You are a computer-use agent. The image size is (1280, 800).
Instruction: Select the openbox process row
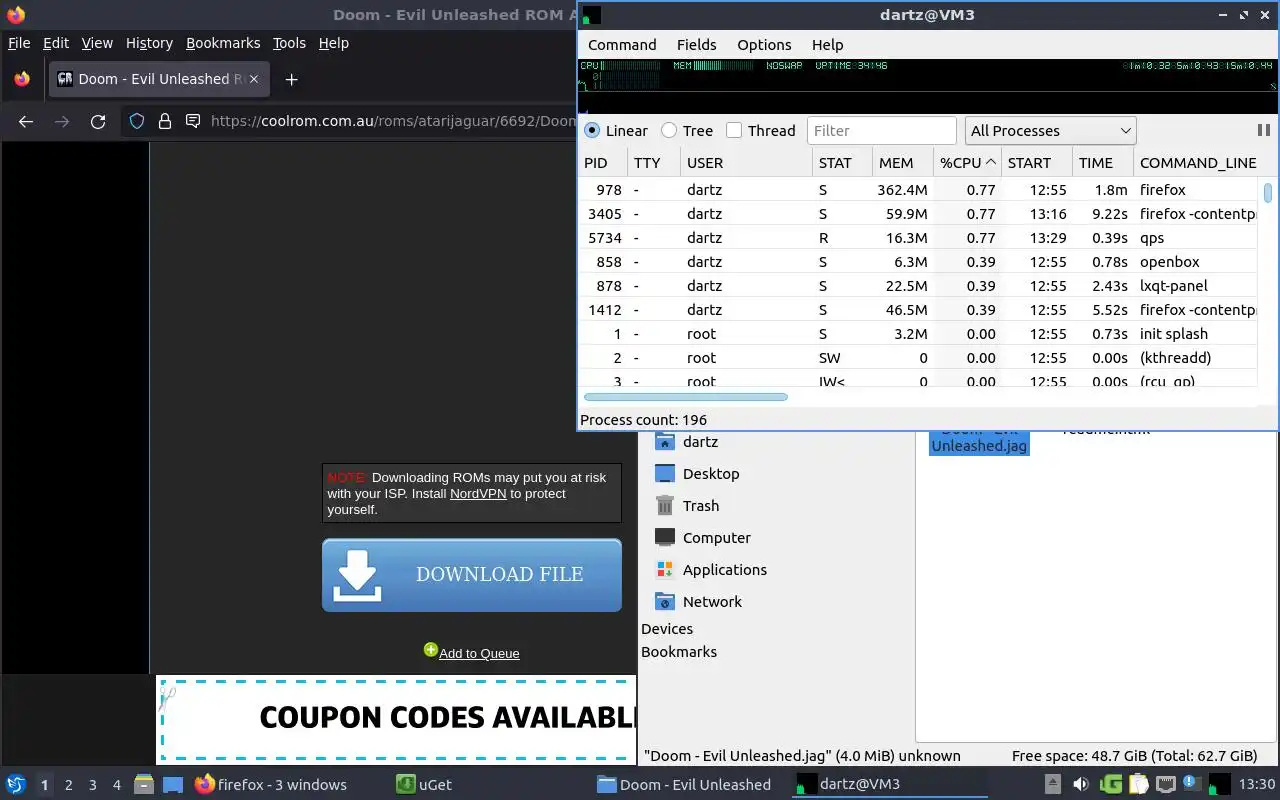pos(918,262)
